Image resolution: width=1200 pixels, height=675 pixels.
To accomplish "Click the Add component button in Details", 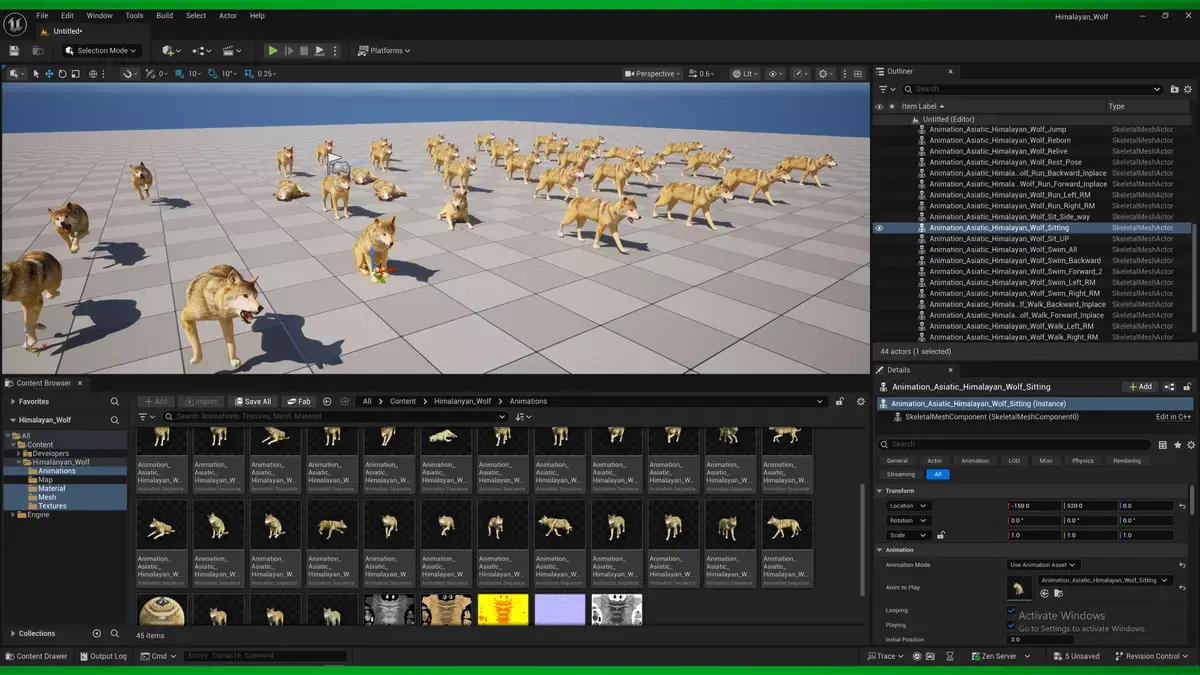I will (1140, 387).
